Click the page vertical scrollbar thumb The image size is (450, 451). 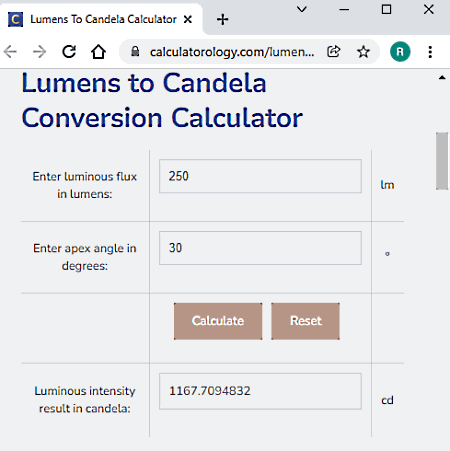pos(442,161)
